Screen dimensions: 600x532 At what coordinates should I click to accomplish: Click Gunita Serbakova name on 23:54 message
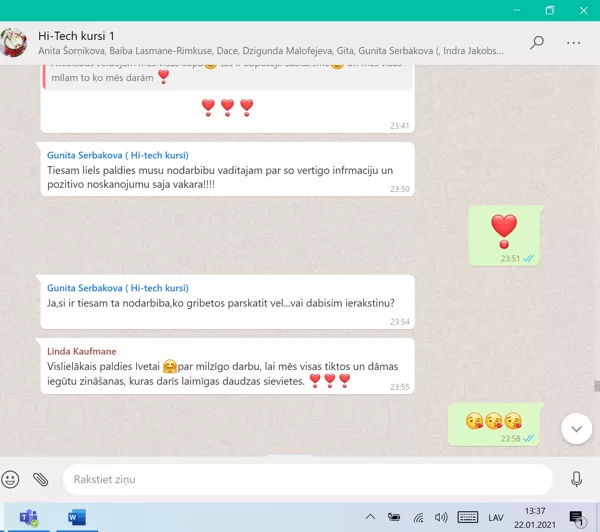pyautogui.click(x=118, y=288)
